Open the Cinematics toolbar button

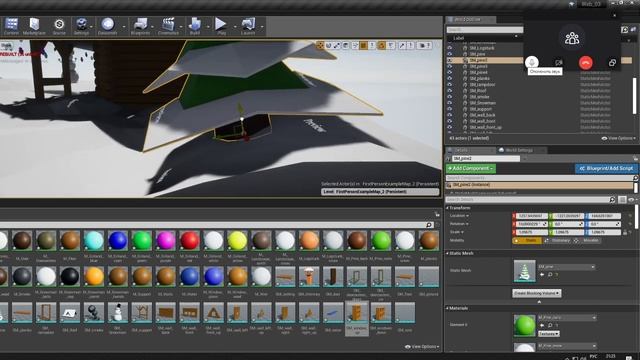(168, 26)
